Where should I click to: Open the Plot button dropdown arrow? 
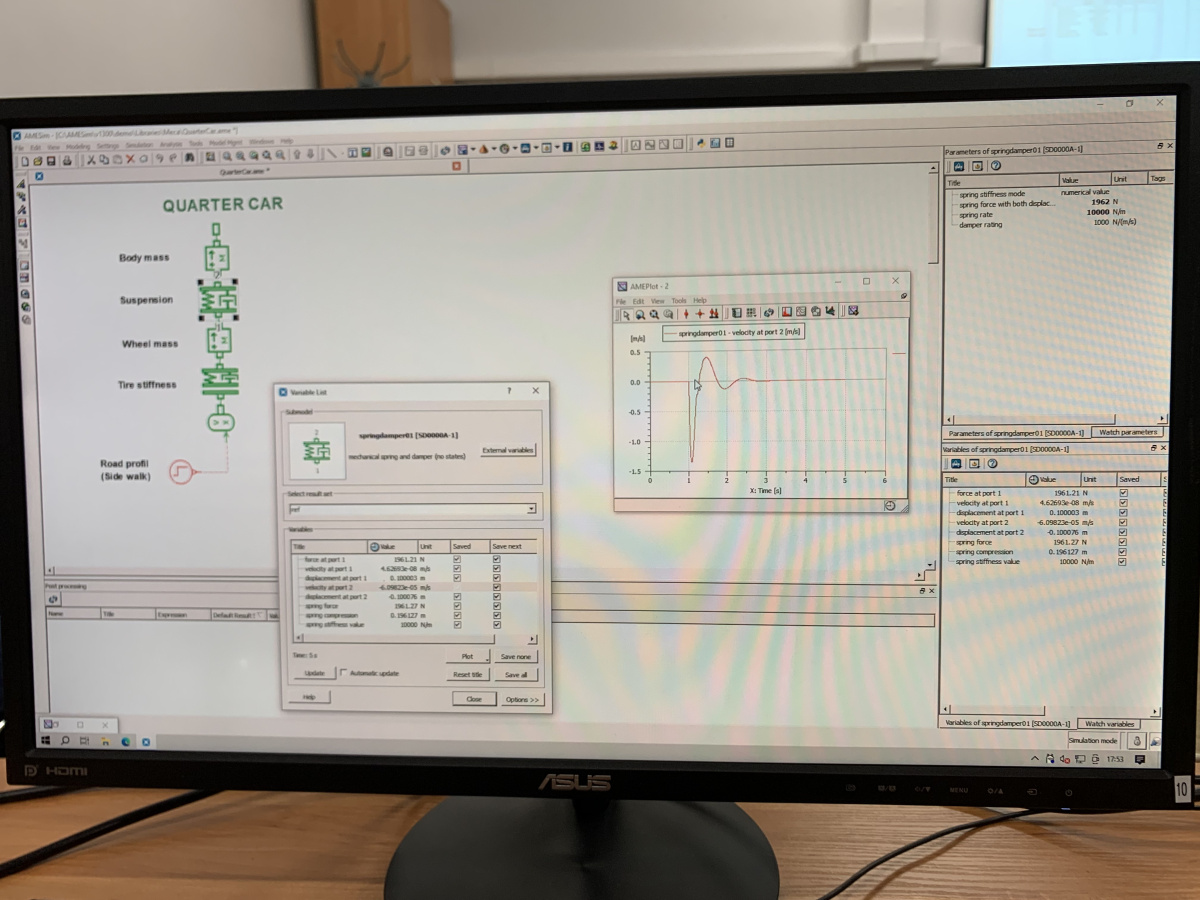point(487,657)
